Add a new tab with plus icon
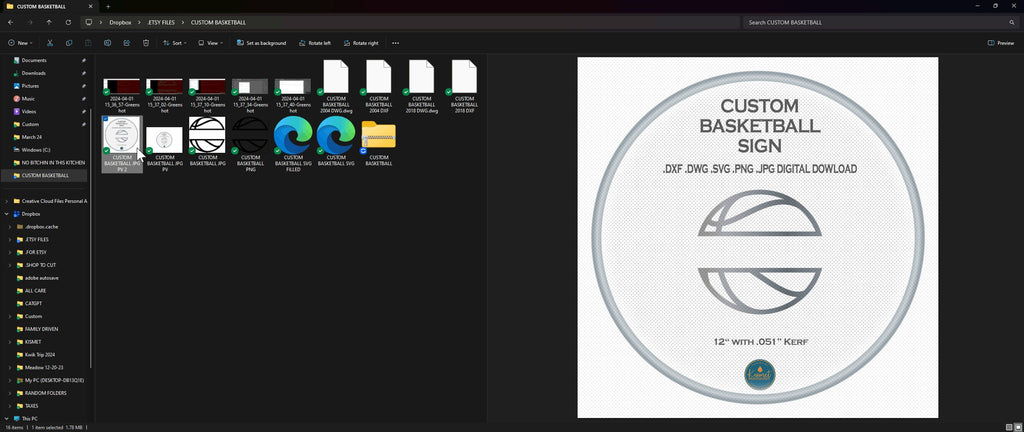 (x=108, y=6)
